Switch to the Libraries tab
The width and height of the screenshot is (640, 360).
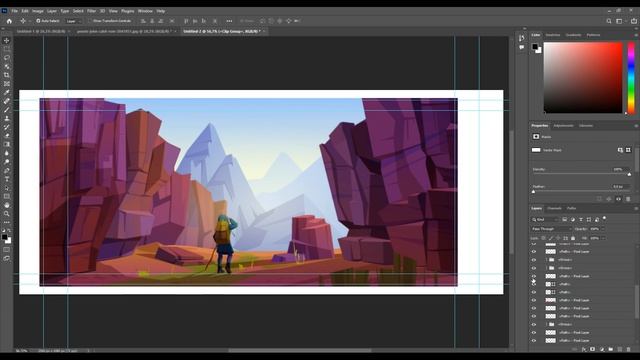pyautogui.click(x=586, y=126)
